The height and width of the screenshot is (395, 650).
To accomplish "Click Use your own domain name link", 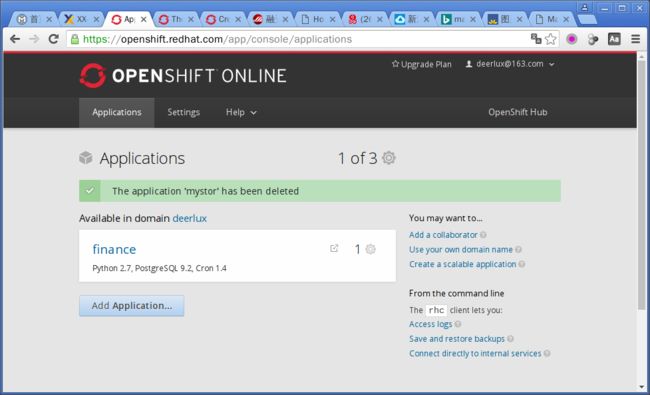I will (x=461, y=250).
